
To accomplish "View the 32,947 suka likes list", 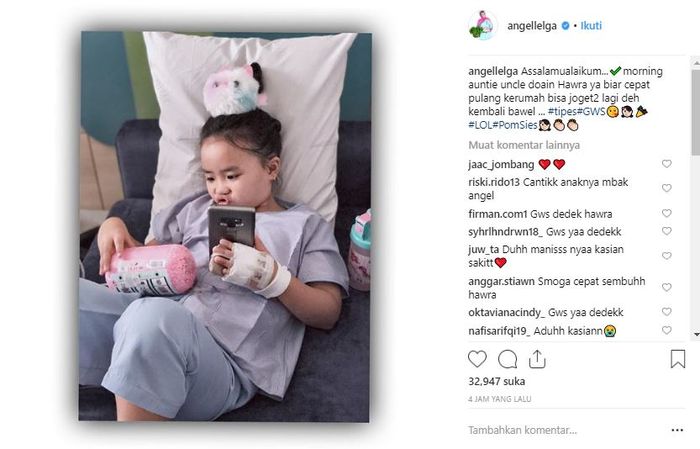I will (496, 382).
